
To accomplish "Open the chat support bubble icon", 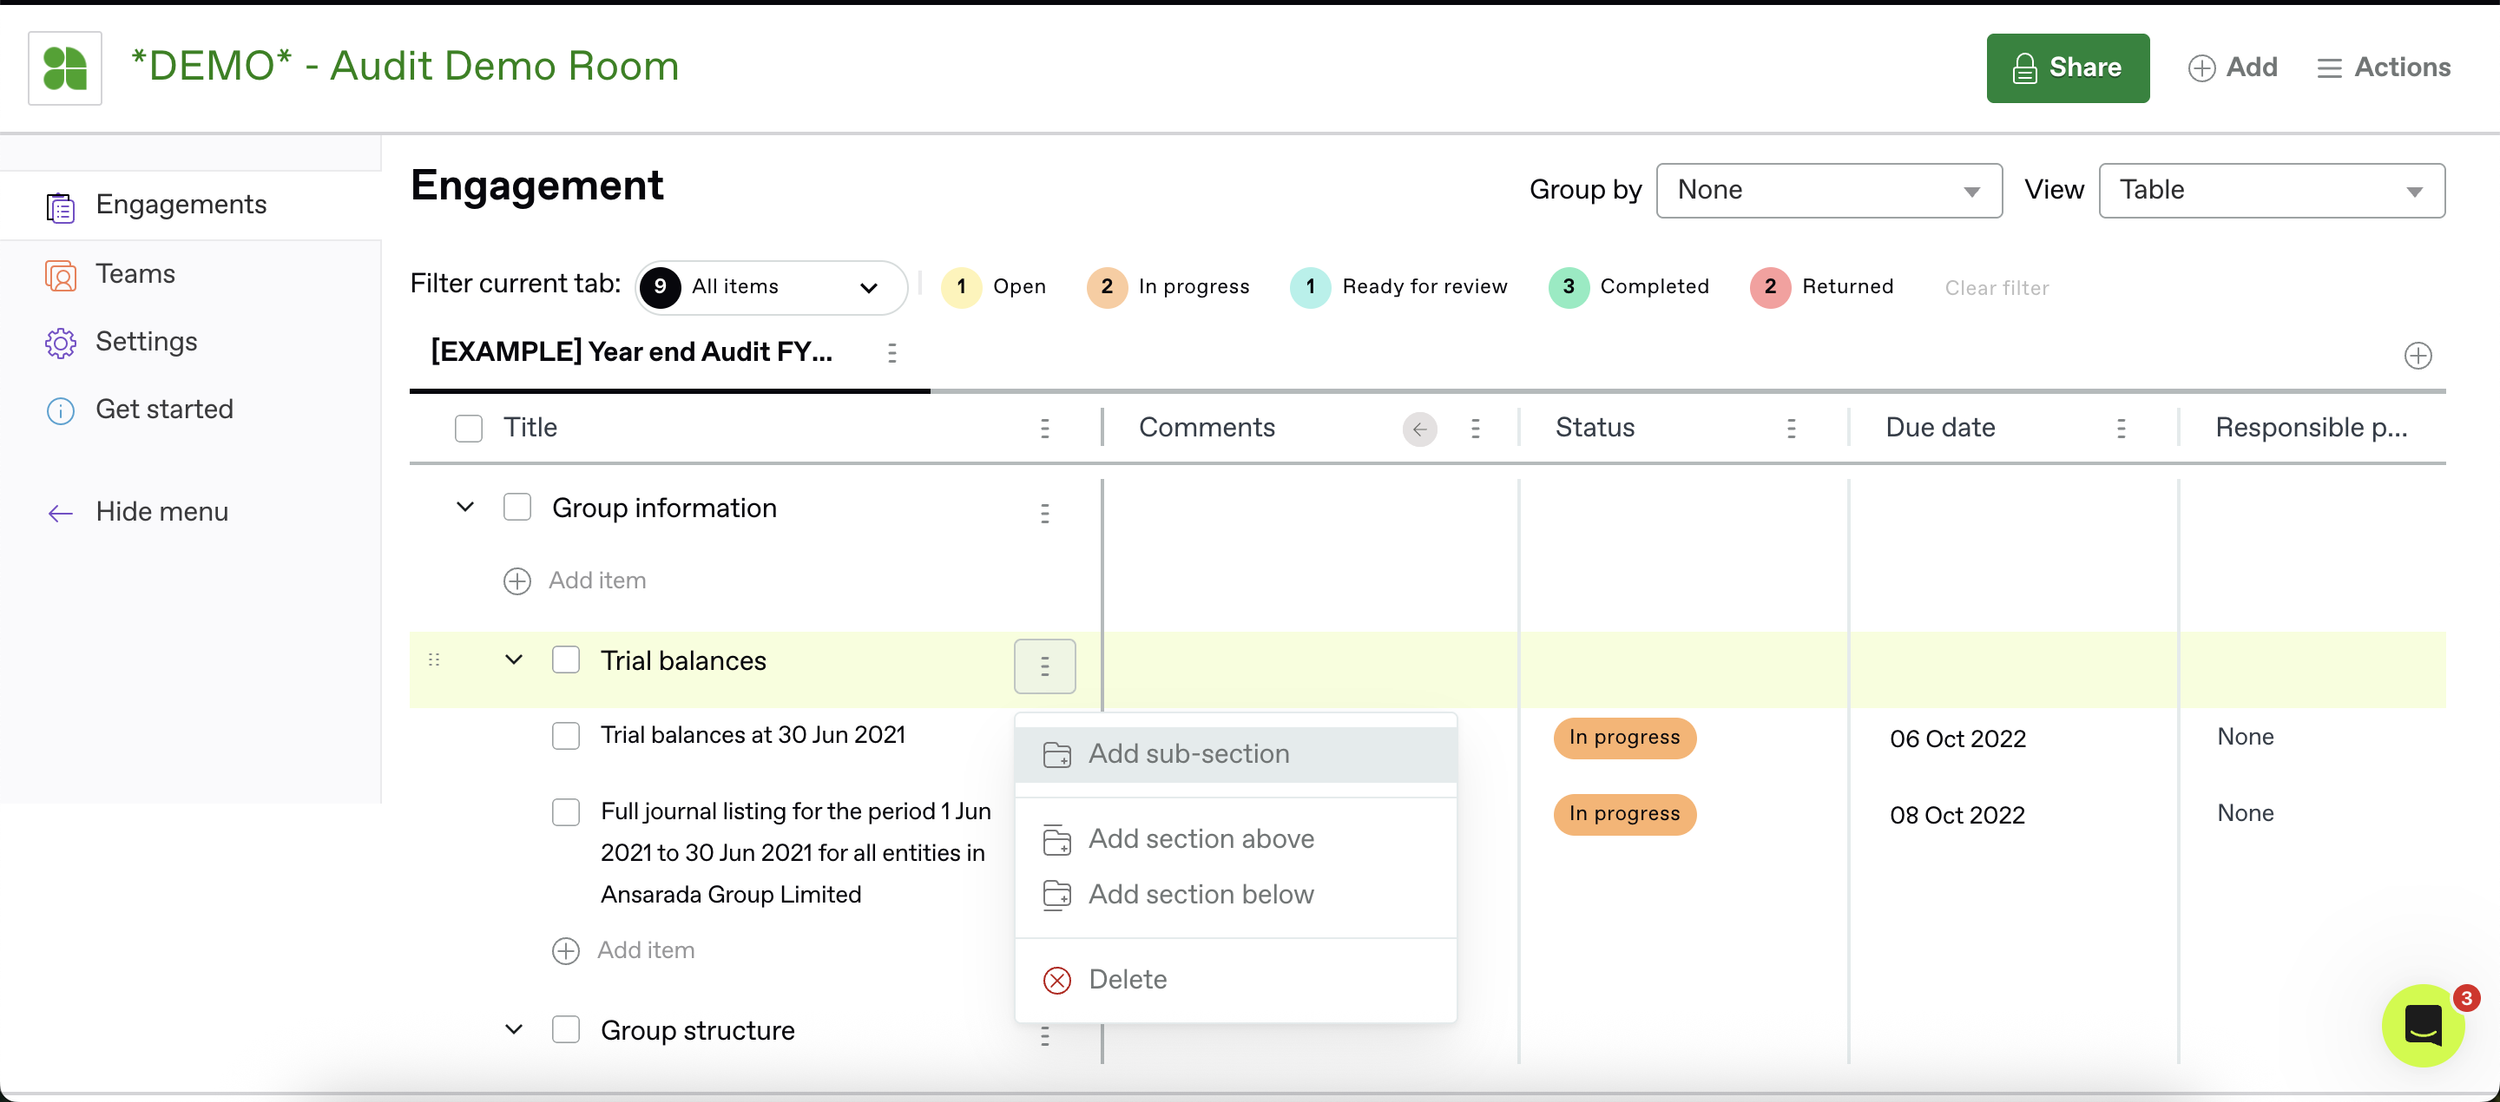I will (x=2423, y=1025).
